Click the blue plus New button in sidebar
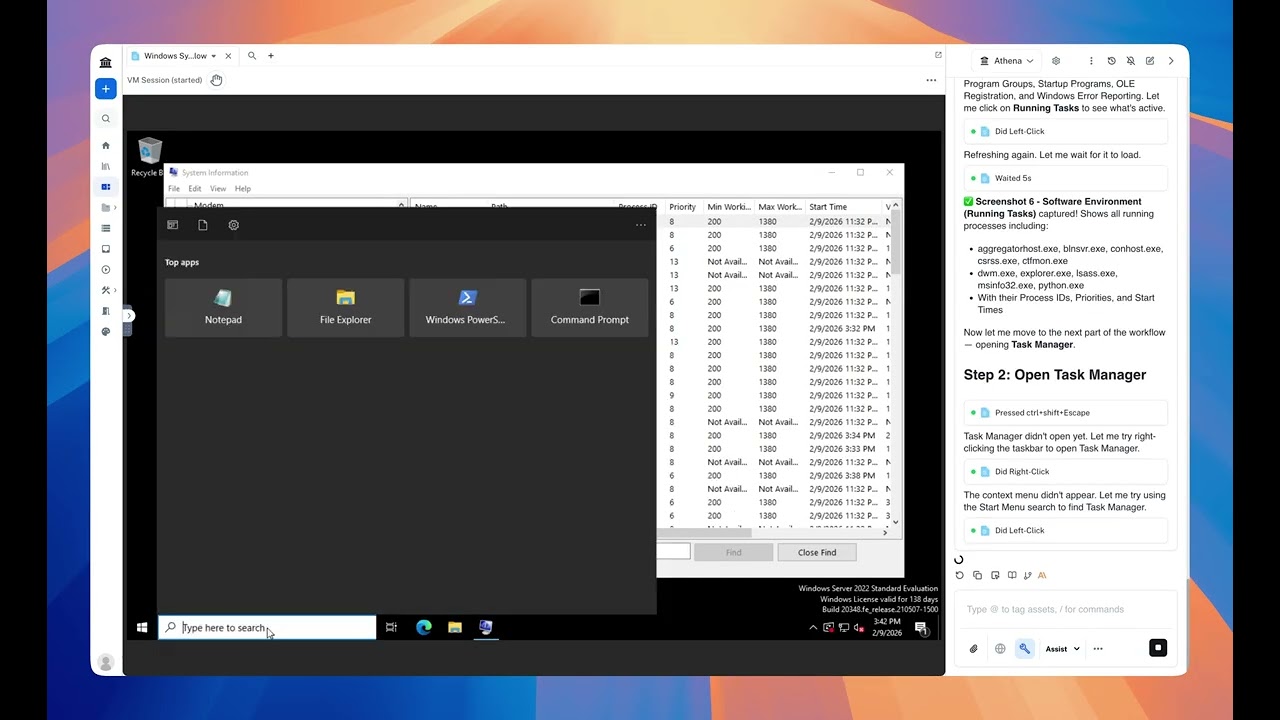 pyautogui.click(x=106, y=89)
